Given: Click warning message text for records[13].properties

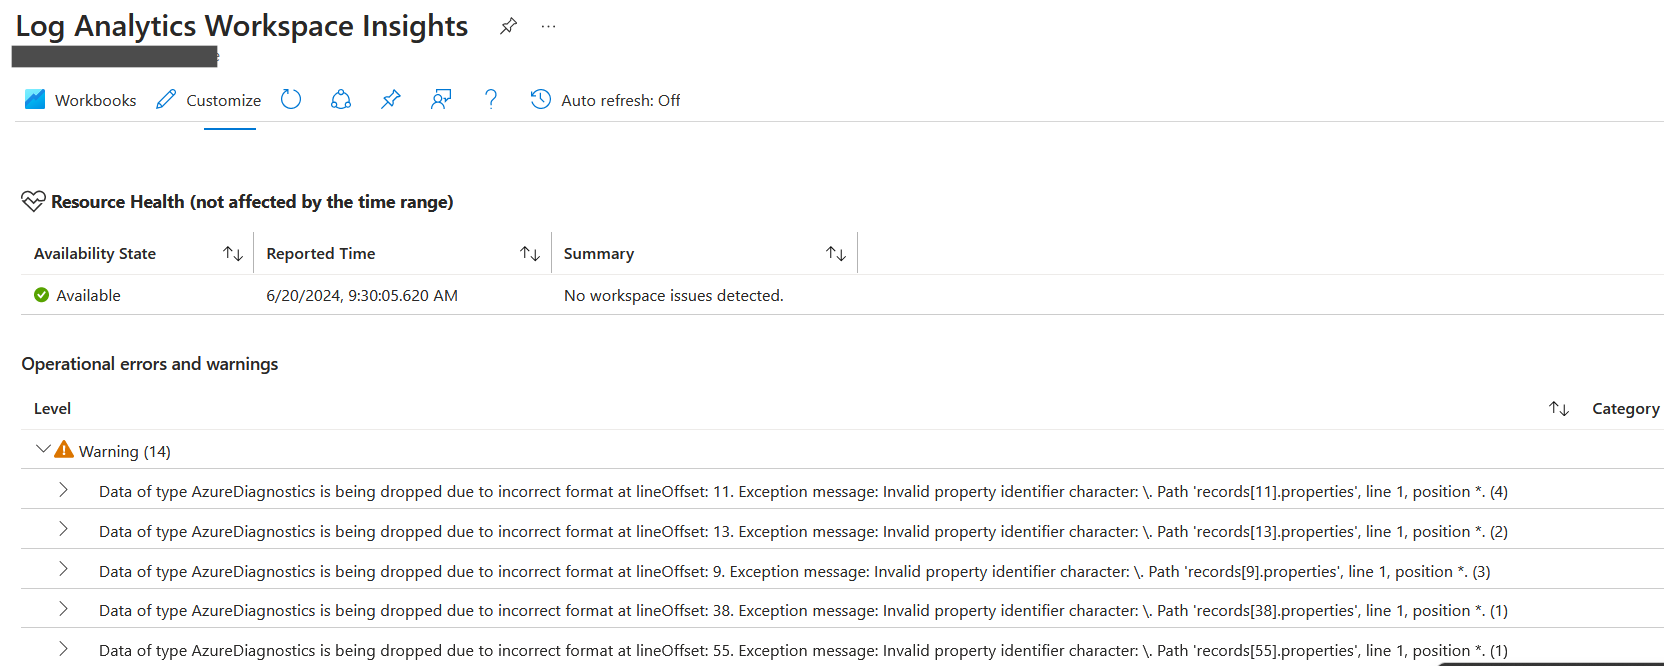Looking at the screenshot, I should [x=803, y=532].
